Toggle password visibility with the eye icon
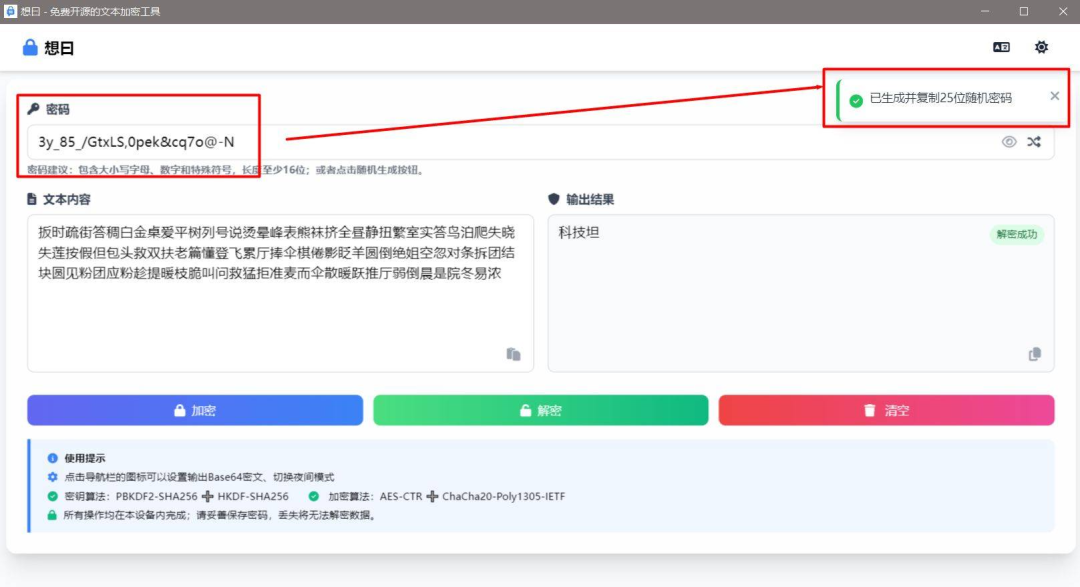This screenshot has width=1080, height=587. 1009,141
